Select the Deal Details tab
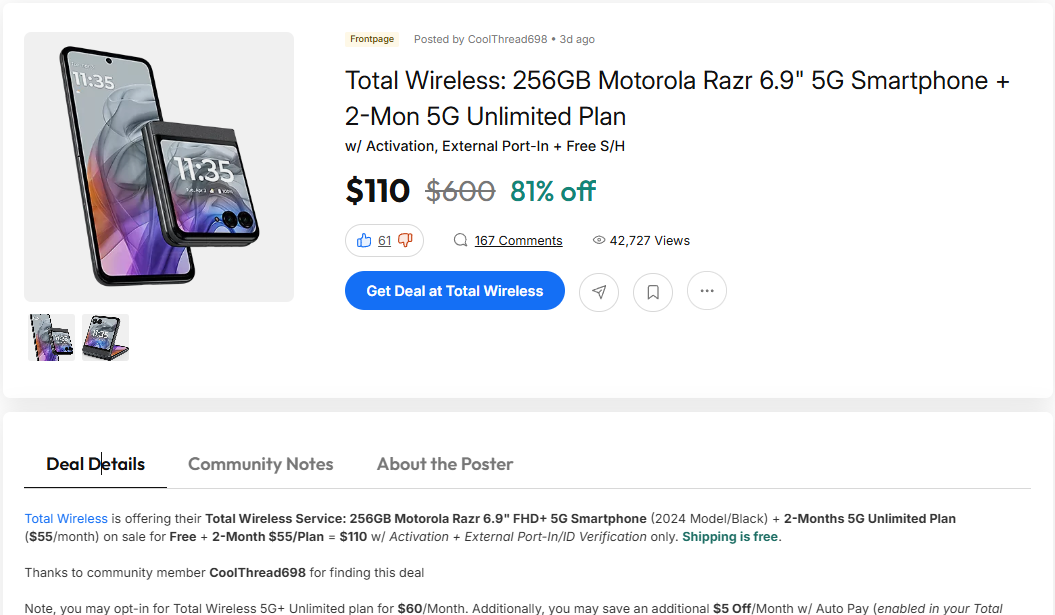Viewport: 1055px width, 615px height. point(95,464)
